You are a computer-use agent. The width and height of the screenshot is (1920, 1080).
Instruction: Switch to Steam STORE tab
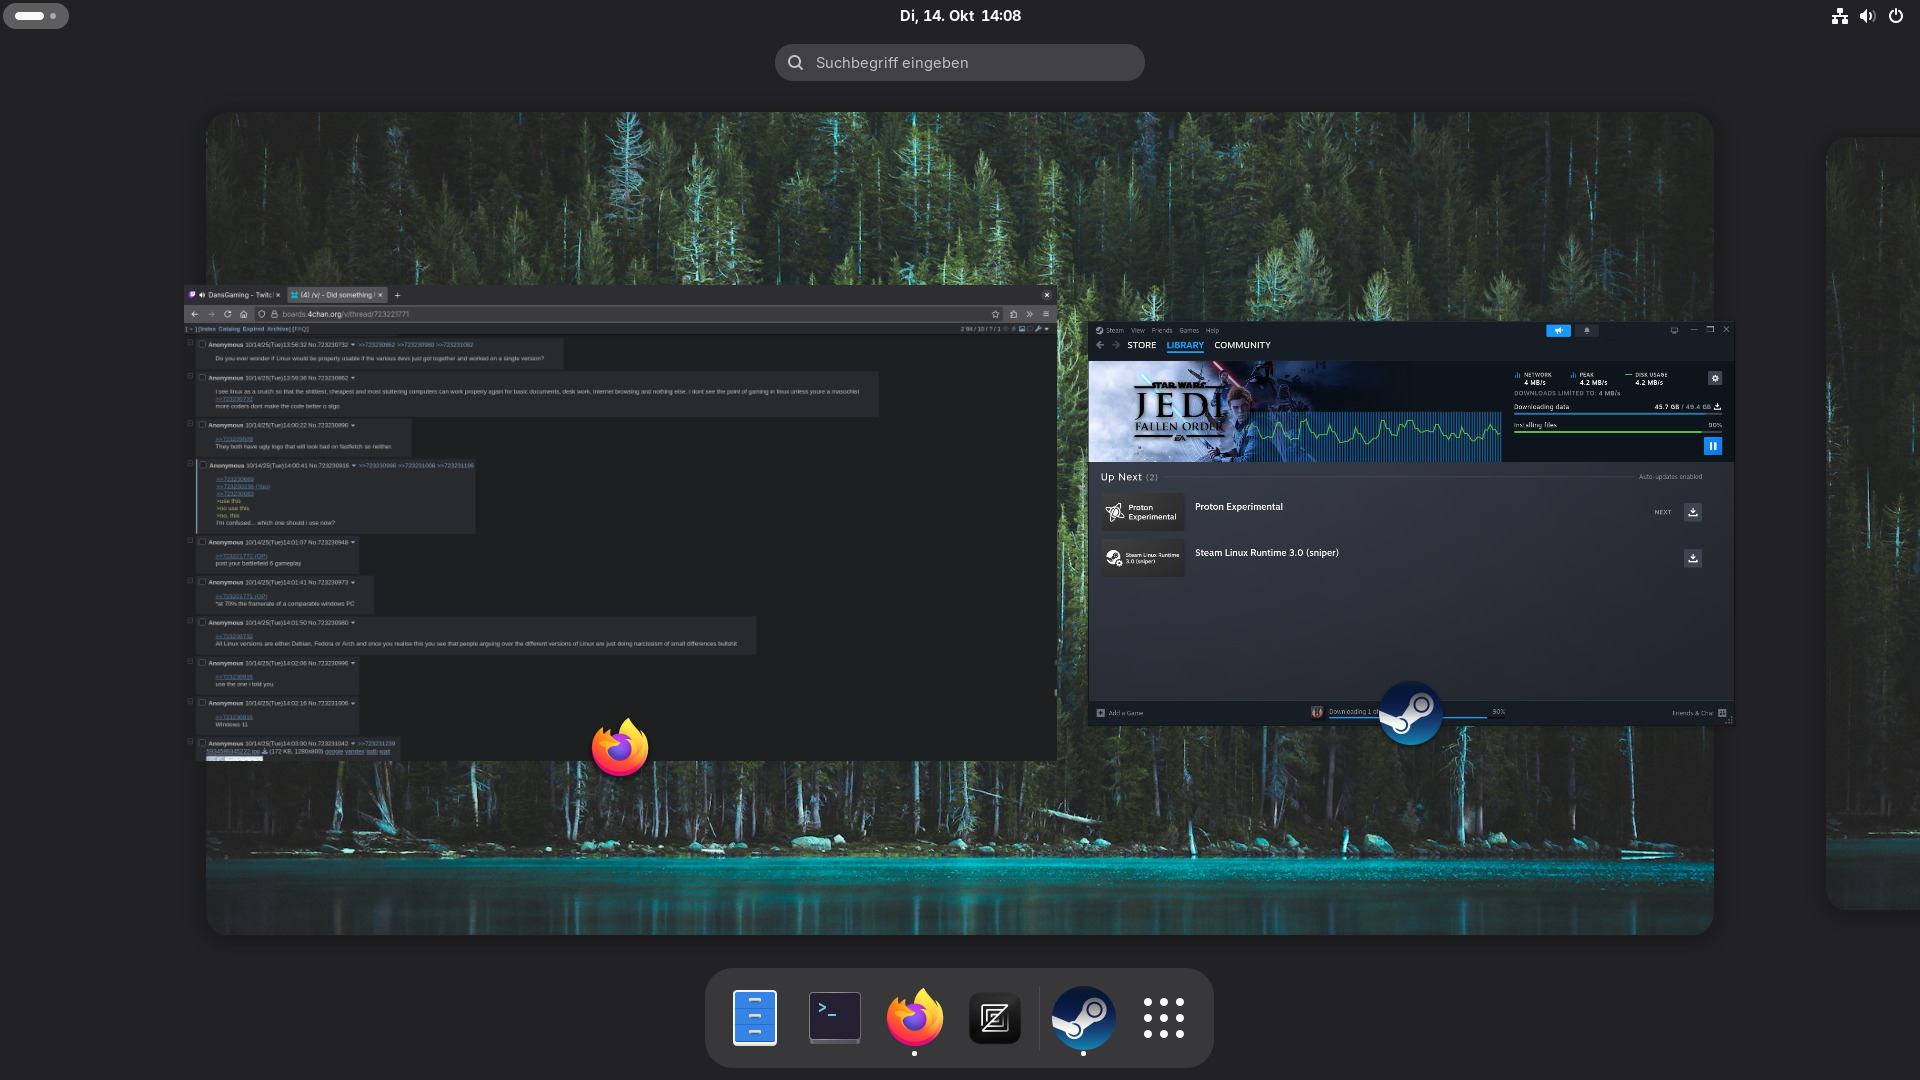[x=1141, y=345]
